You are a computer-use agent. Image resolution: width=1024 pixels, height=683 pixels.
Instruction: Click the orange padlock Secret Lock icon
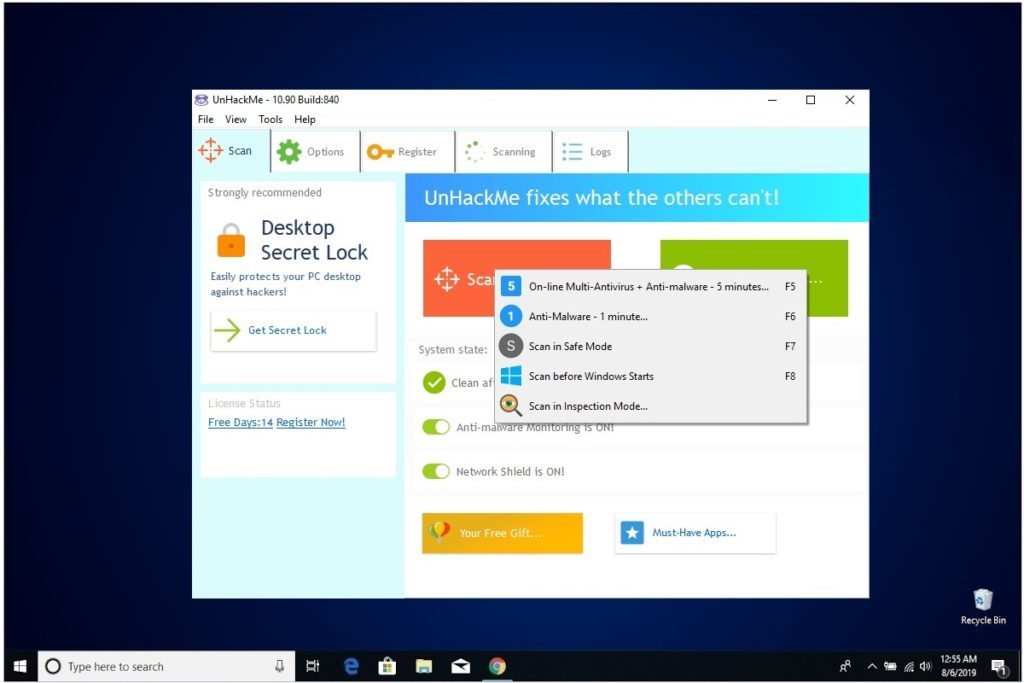(230, 240)
